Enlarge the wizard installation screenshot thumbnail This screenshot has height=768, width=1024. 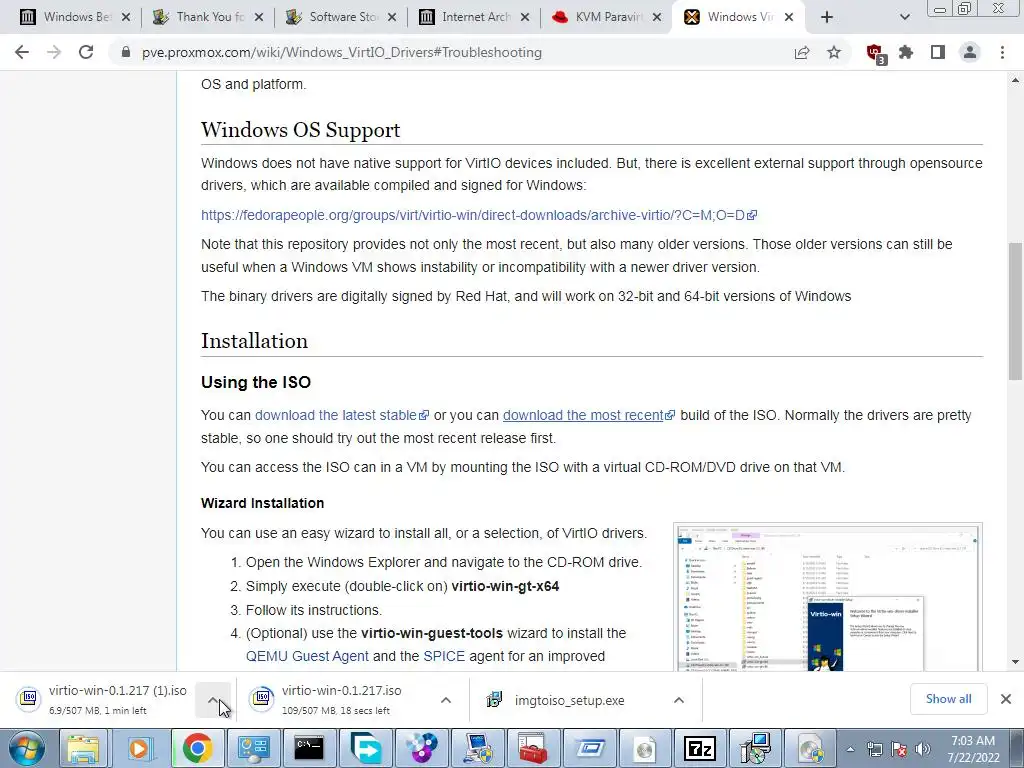(827, 597)
